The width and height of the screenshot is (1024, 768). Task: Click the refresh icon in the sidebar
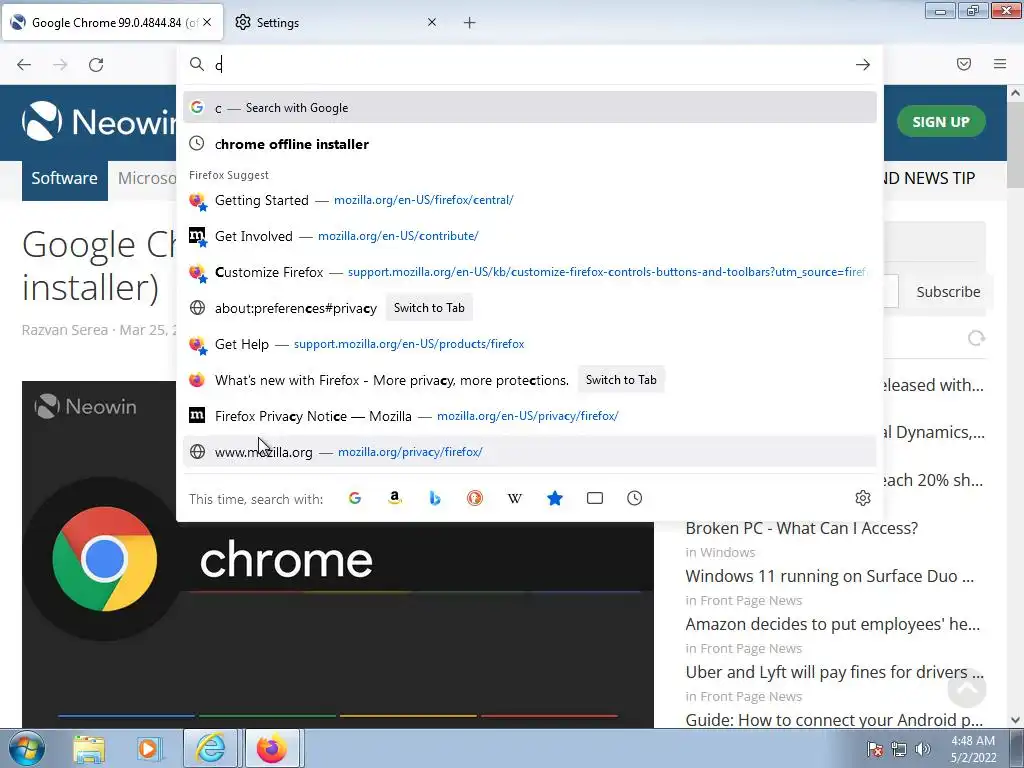coord(976,338)
